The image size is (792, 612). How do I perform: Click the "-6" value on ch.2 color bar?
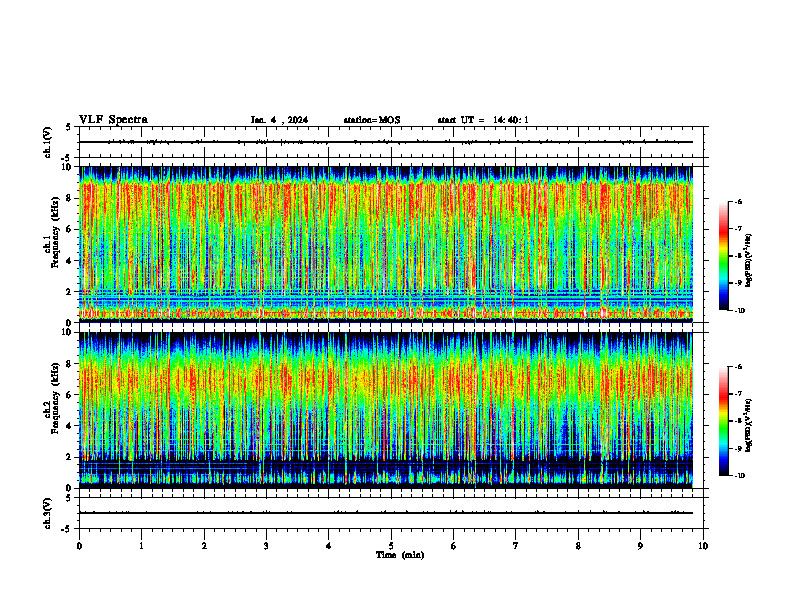(738, 367)
